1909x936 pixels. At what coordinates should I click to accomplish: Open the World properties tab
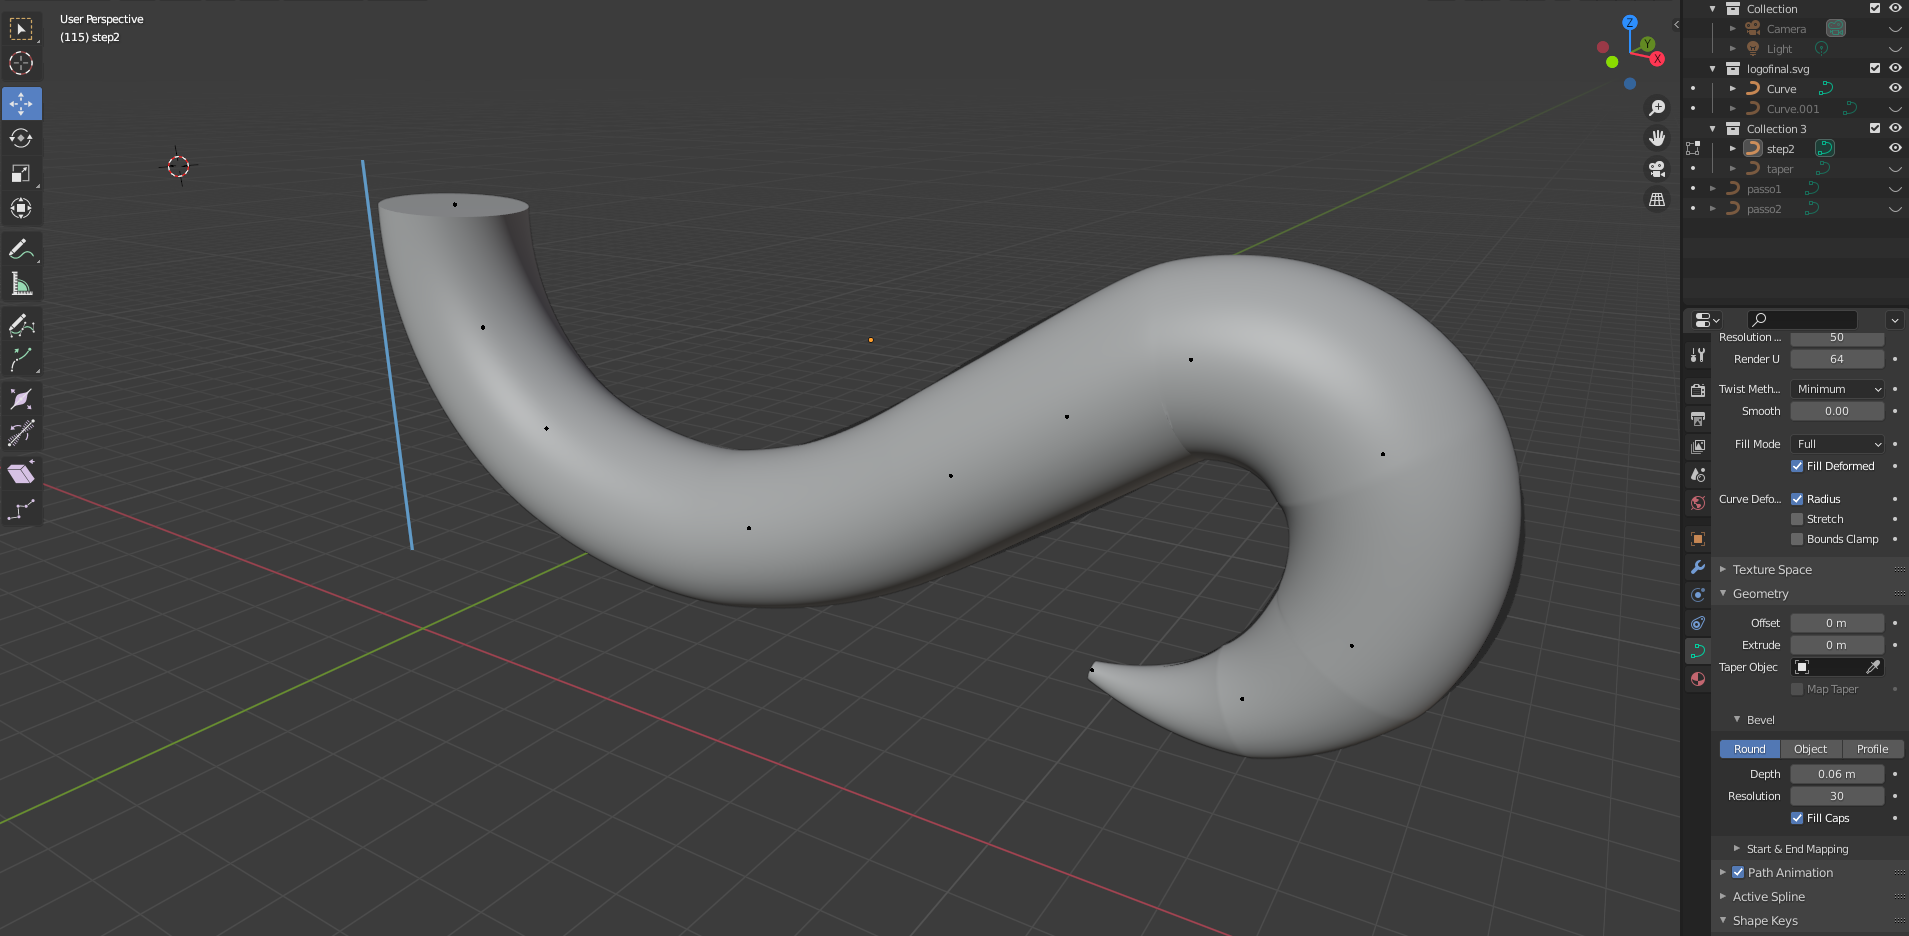coord(1698,502)
